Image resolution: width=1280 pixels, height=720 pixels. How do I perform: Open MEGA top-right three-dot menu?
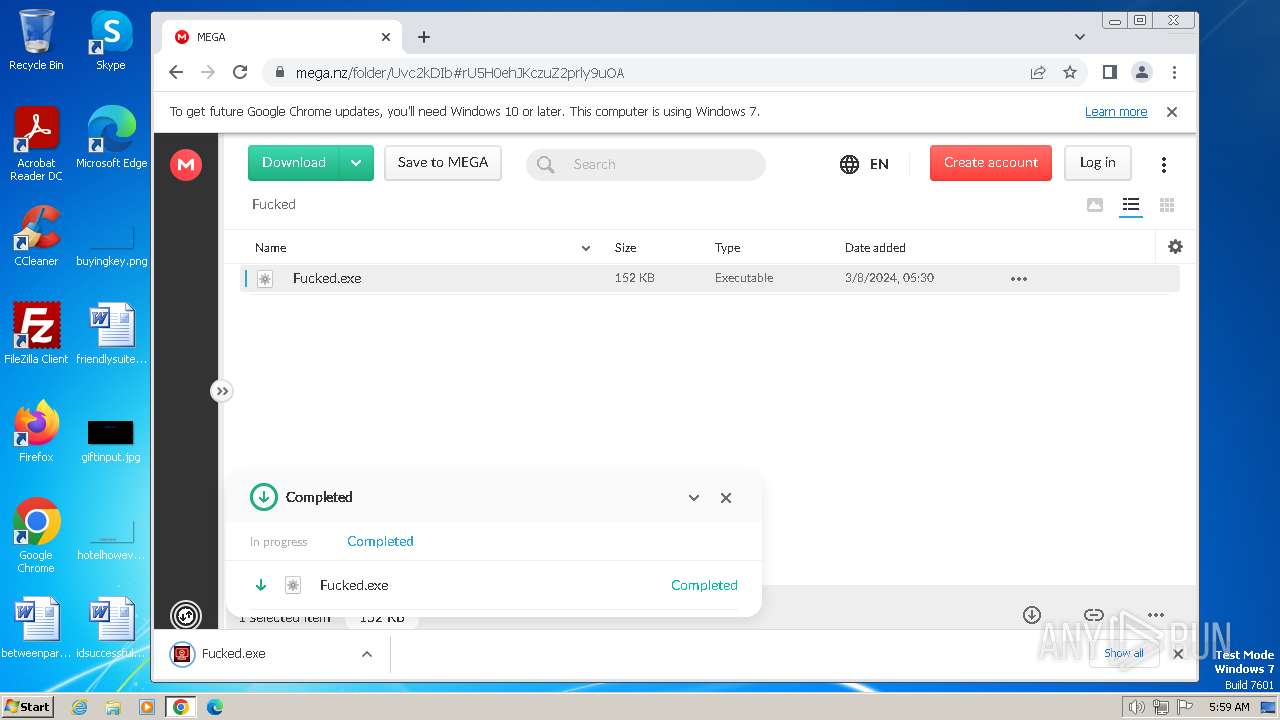pos(1164,164)
